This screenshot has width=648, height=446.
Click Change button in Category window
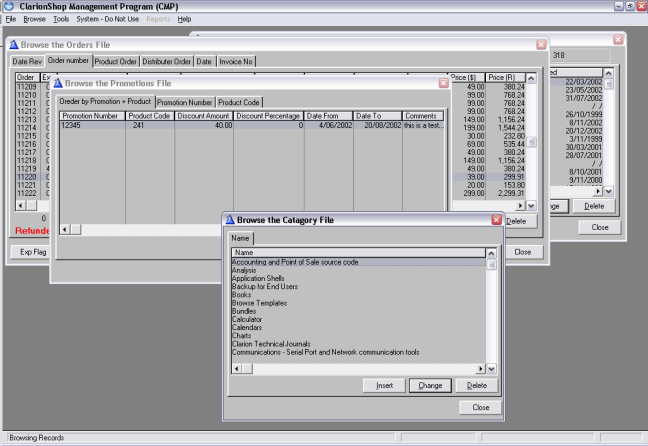pos(430,385)
